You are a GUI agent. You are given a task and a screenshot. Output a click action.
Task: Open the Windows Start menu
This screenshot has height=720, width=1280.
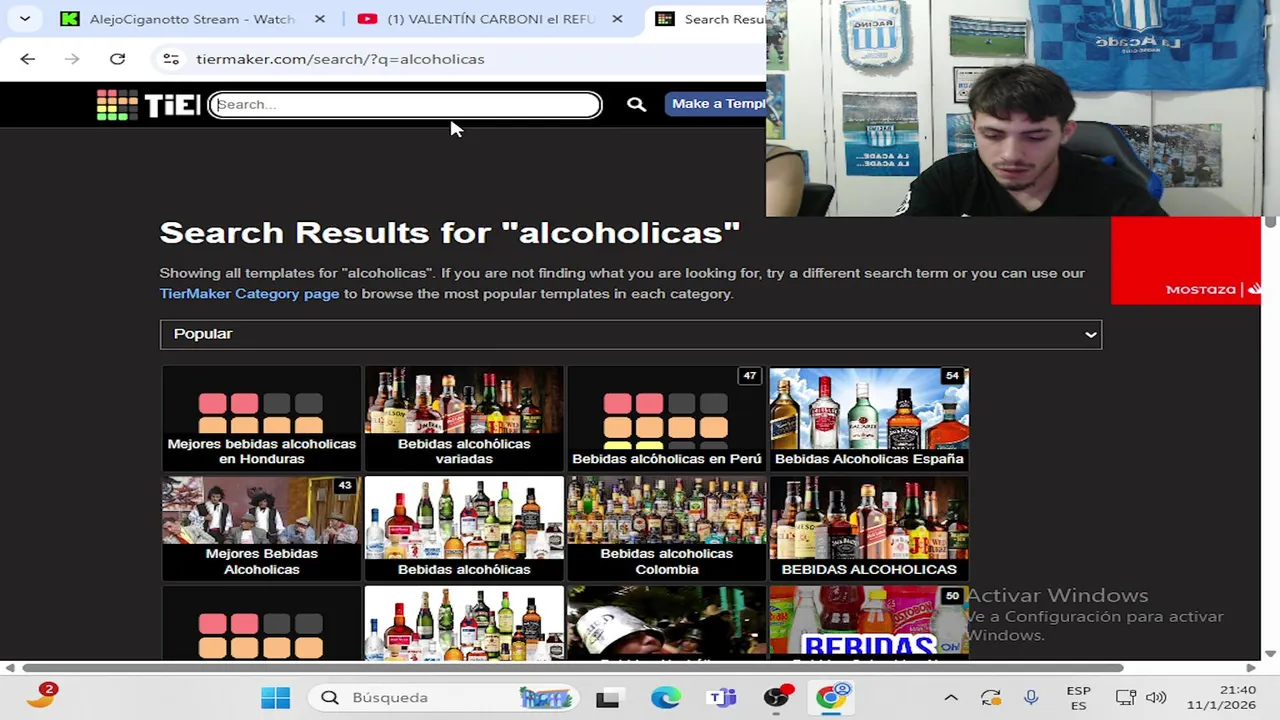tap(275, 698)
